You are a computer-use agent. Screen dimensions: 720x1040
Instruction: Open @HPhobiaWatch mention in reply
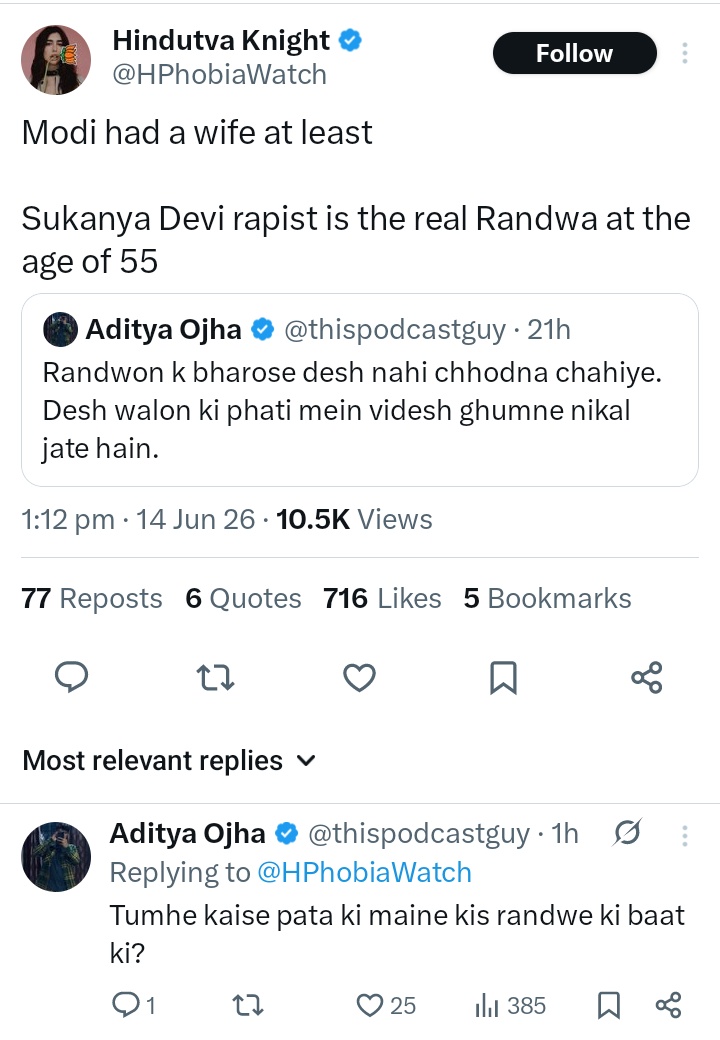(364, 873)
